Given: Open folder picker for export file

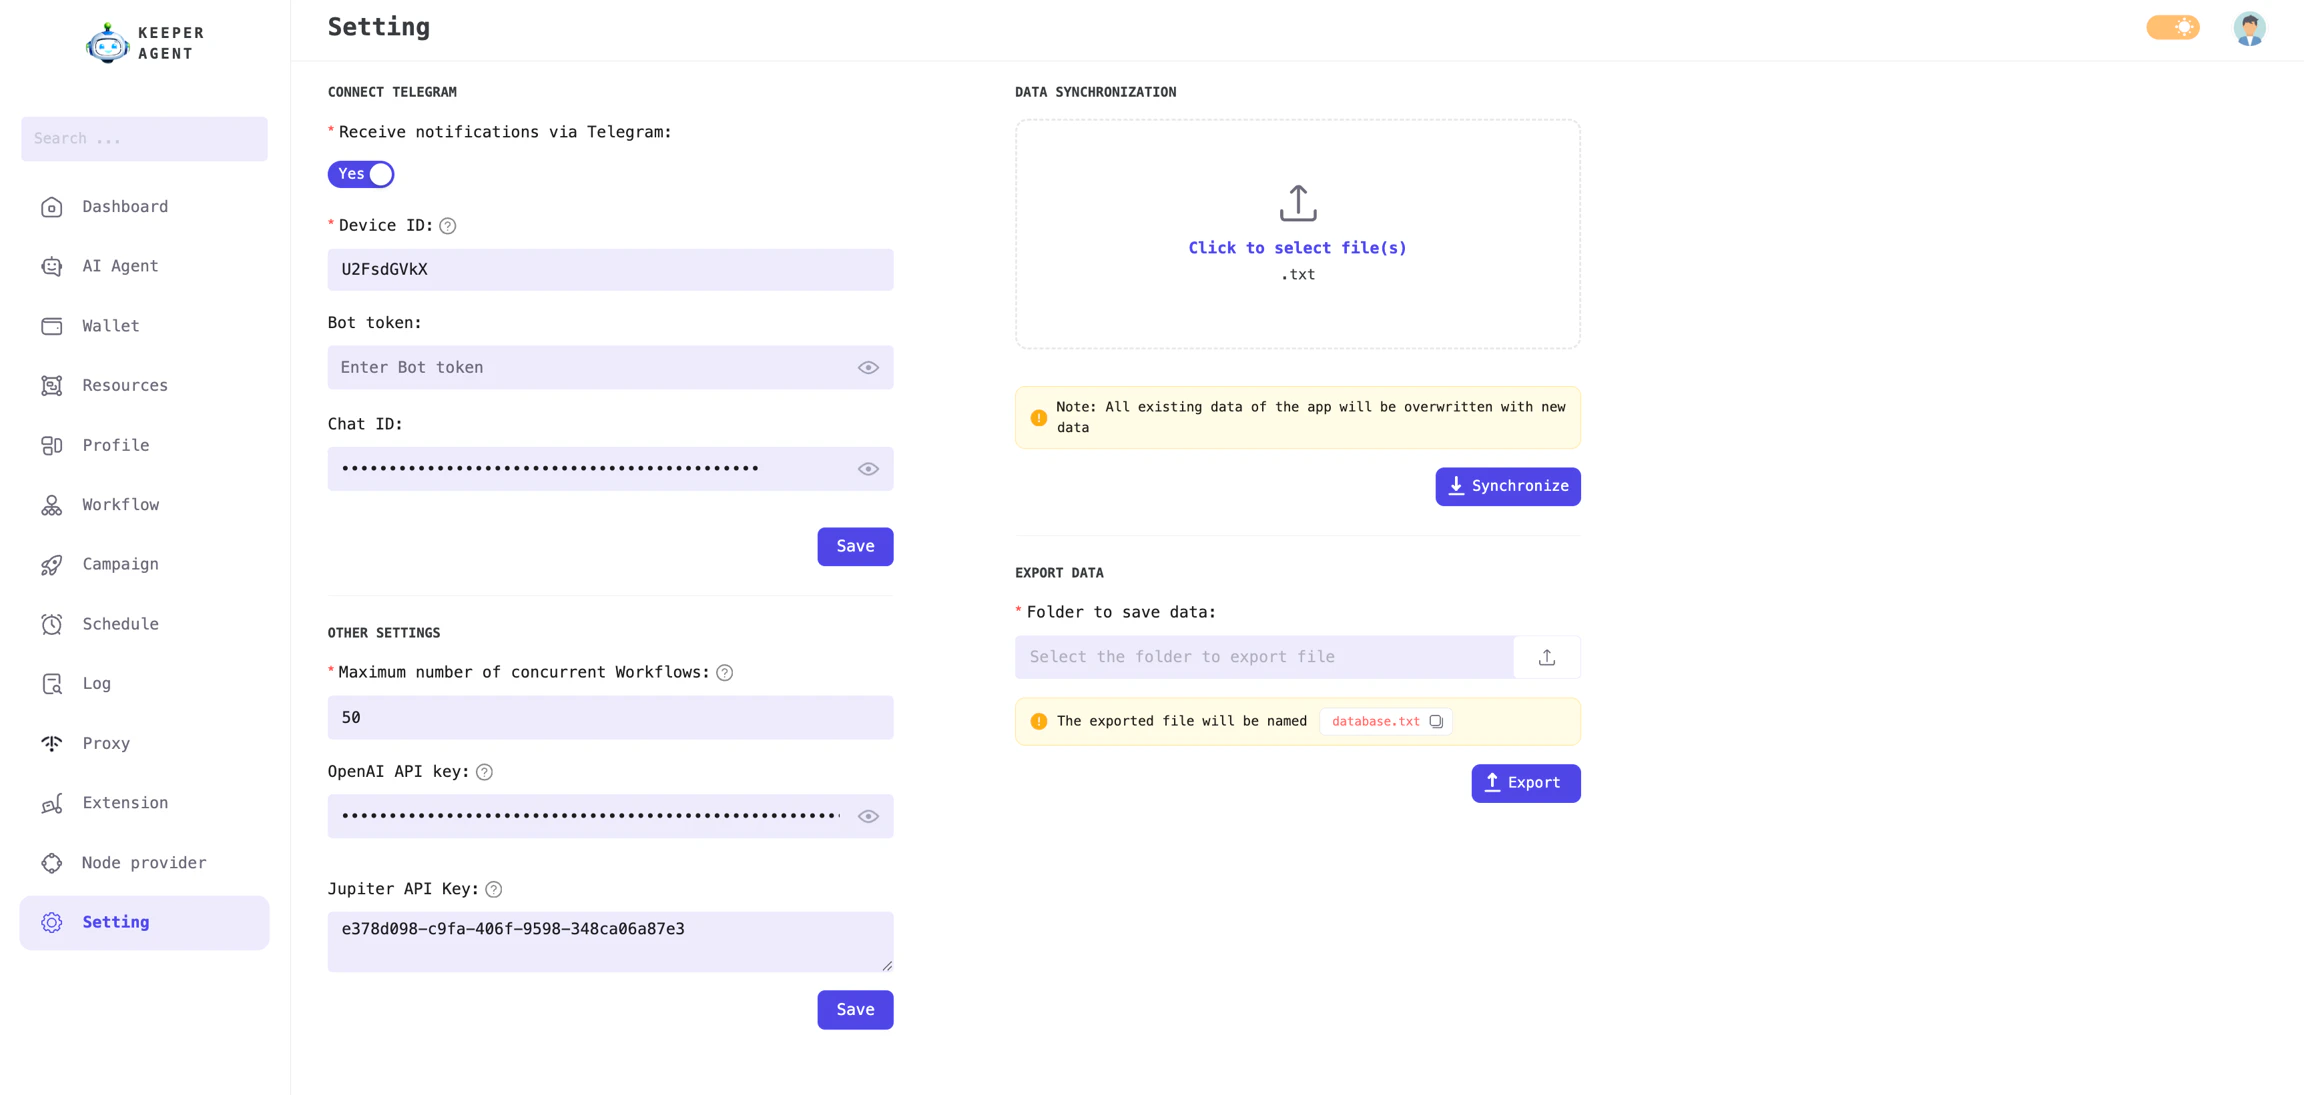Looking at the screenshot, I should point(1546,657).
